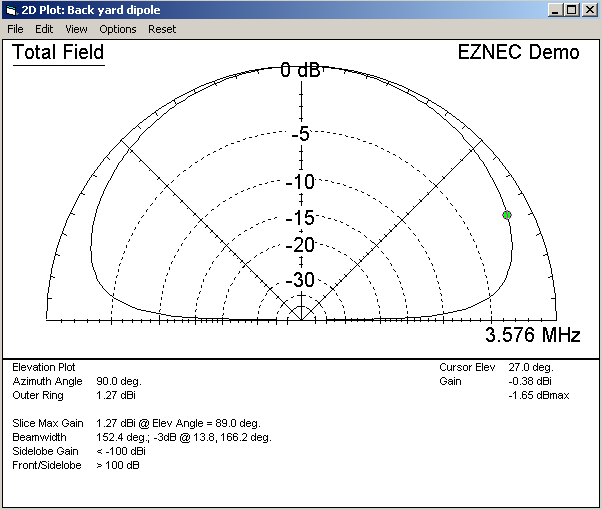Click the 0 dB label at plot top
The width and height of the screenshot is (602, 510).
[x=300, y=71]
